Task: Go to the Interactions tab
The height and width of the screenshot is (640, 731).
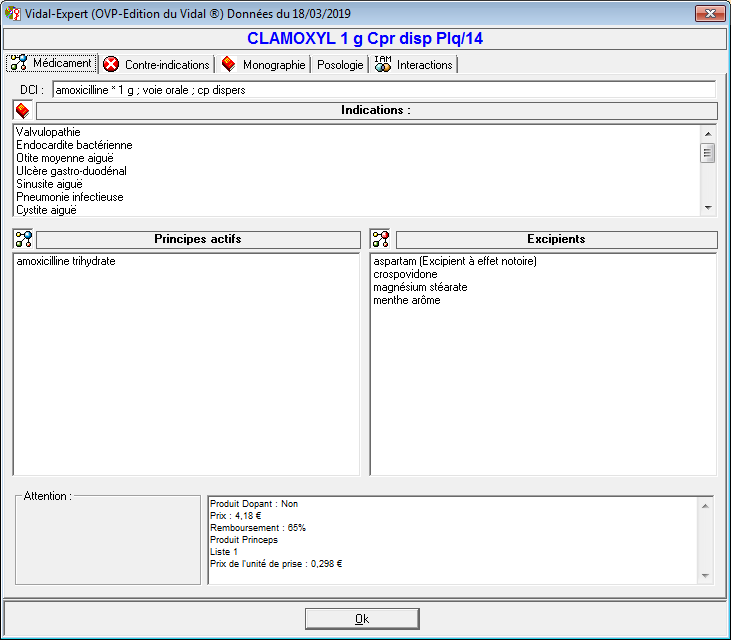Action: point(414,64)
